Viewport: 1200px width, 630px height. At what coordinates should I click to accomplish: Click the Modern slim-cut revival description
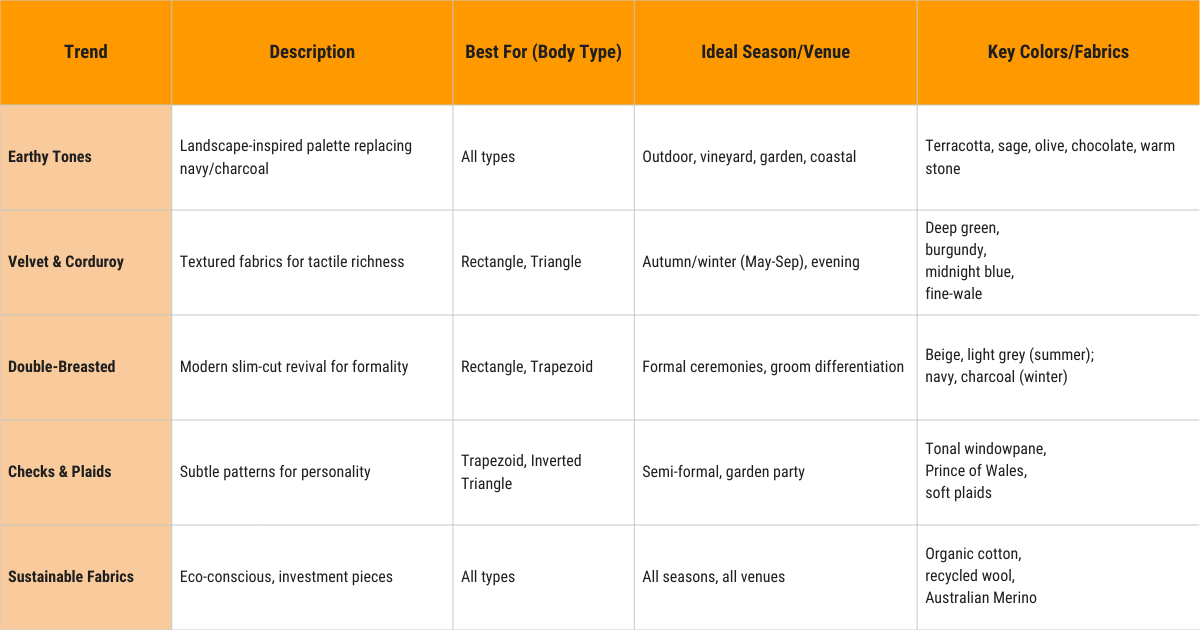[294, 367]
